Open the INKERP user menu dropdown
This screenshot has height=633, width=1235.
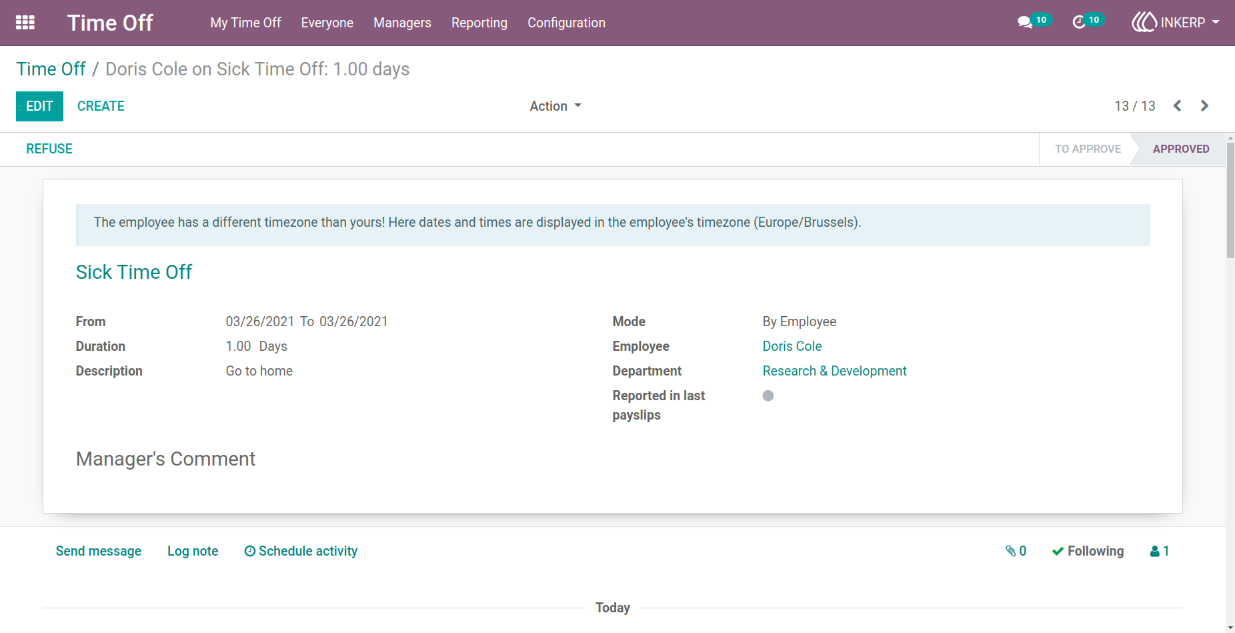(x=1175, y=22)
